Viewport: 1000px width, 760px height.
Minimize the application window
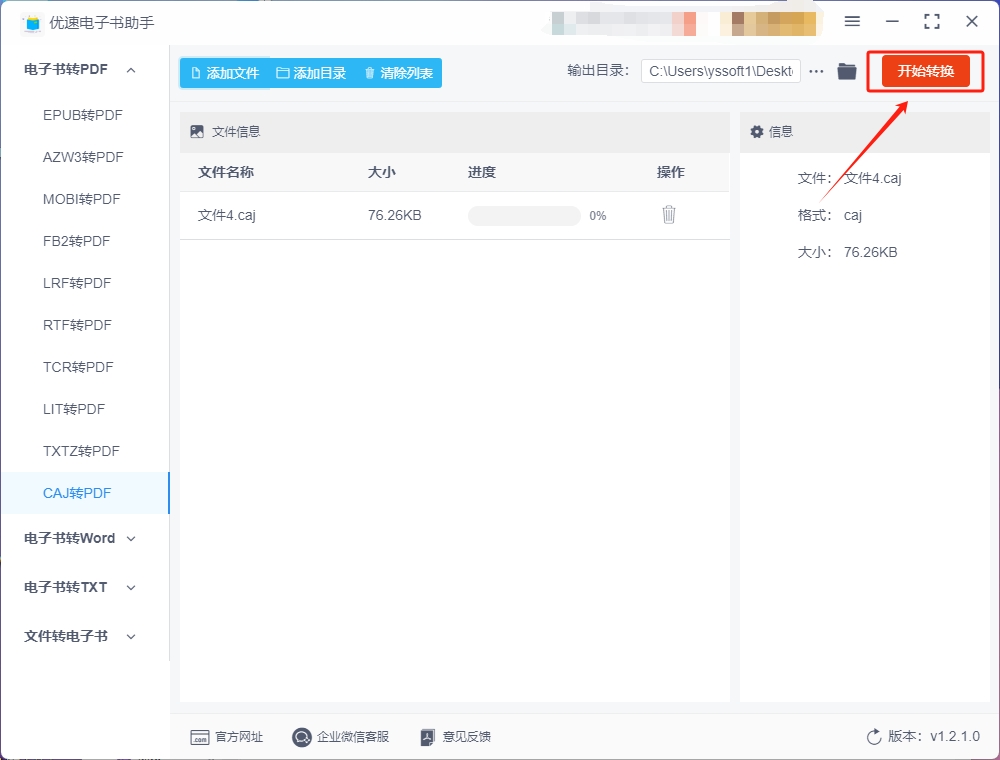pyautogui.click(x=892, y=22)
